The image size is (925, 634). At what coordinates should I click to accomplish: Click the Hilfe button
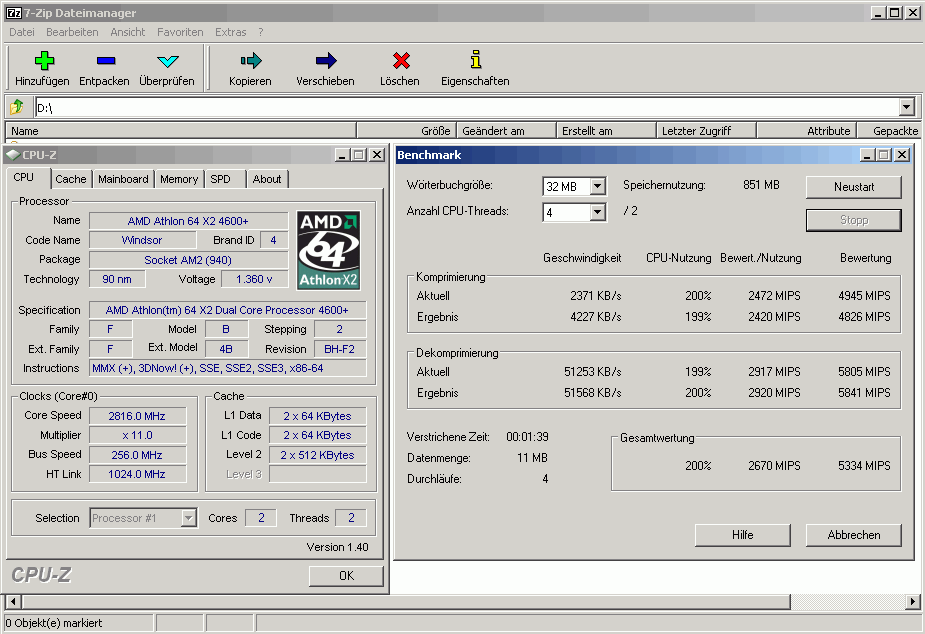point(743,535)
